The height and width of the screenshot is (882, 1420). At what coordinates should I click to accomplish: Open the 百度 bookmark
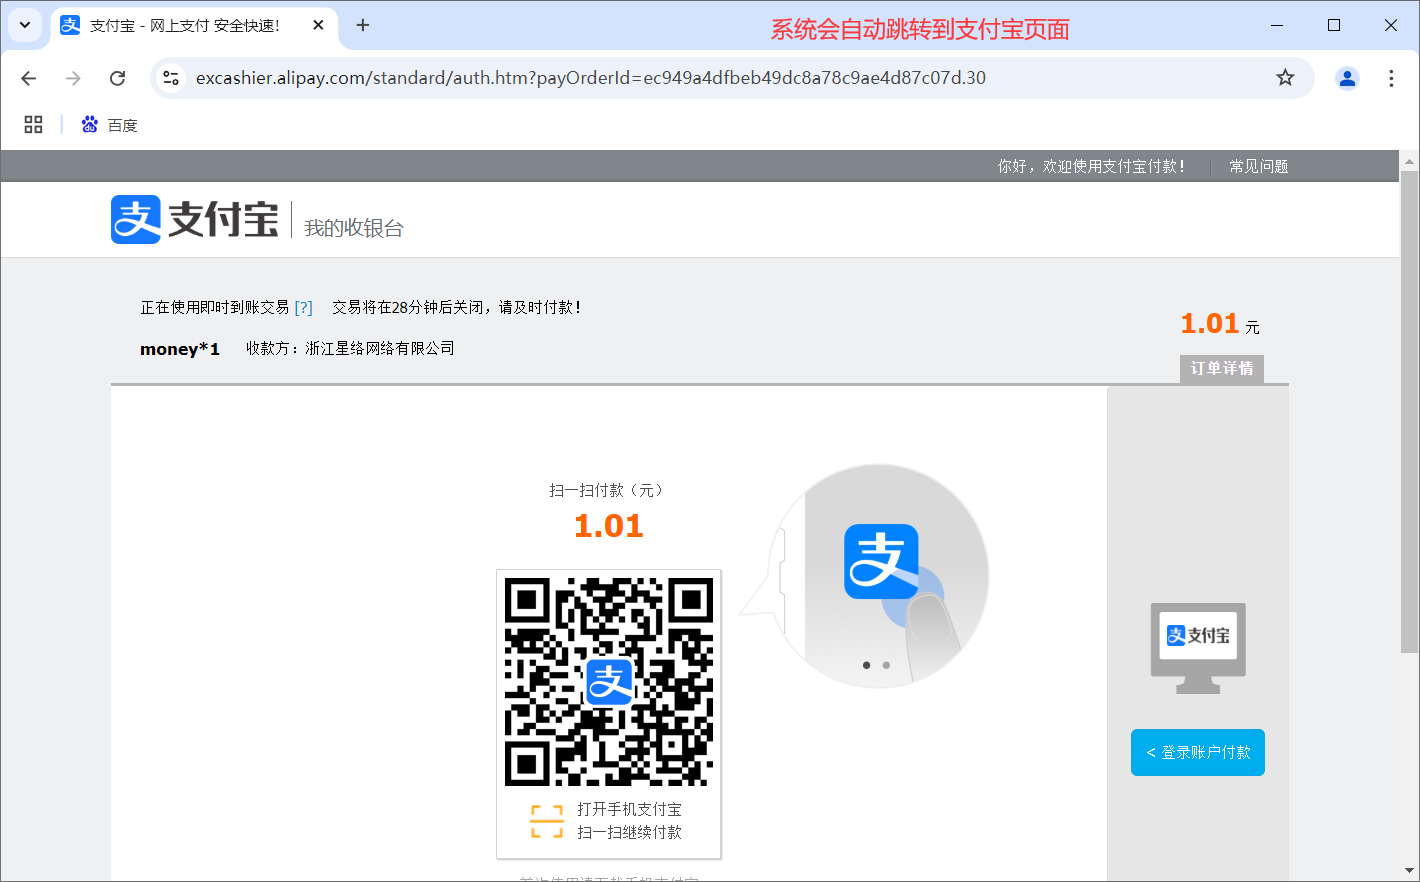110,125
